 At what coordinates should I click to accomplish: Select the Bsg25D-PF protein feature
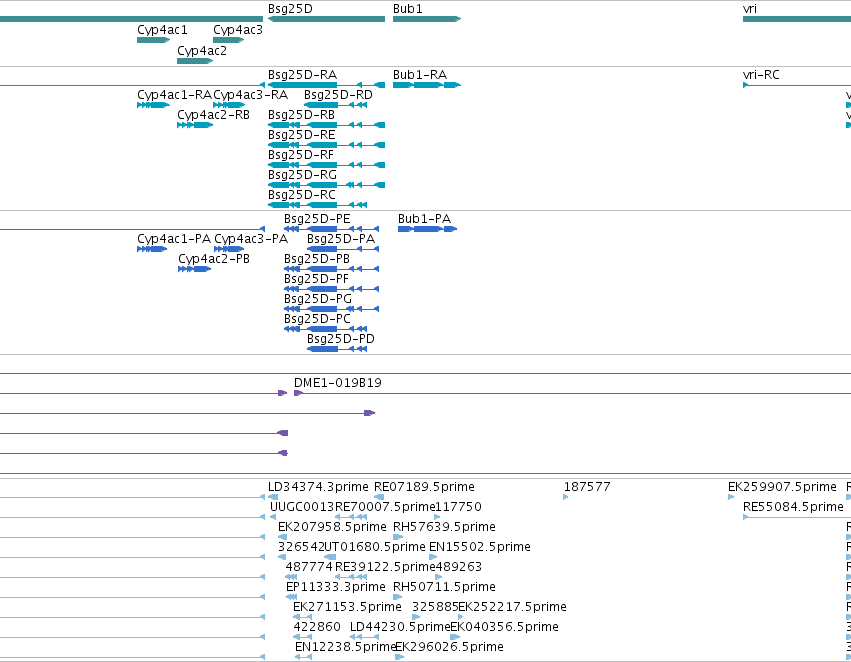pyautogui.click(x=331, y=289)
